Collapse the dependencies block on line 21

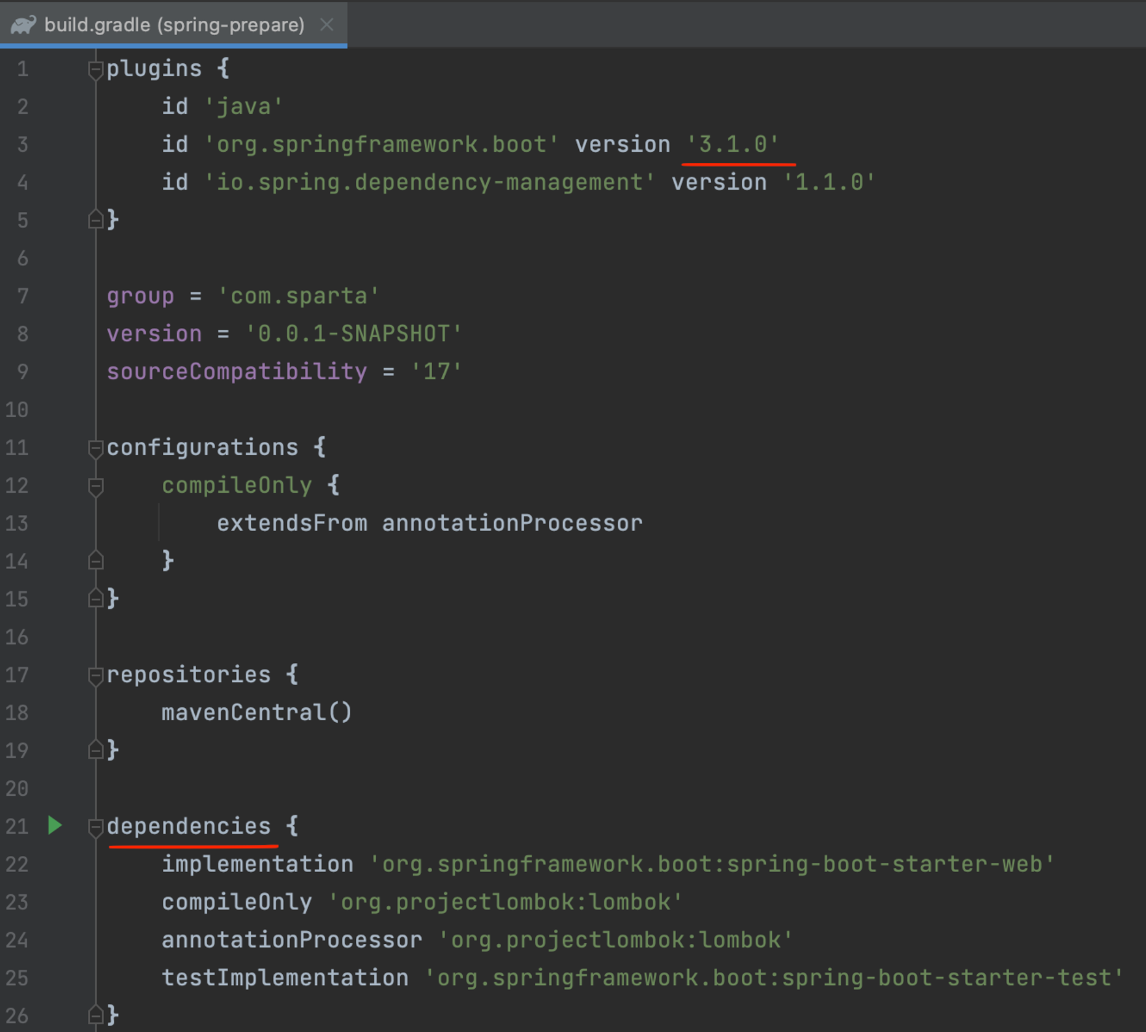[x=96, y=827]
